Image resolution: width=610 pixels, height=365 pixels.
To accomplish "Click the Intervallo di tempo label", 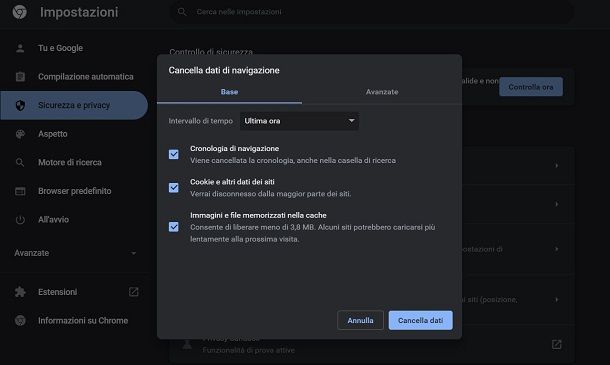I will [200, 121].
